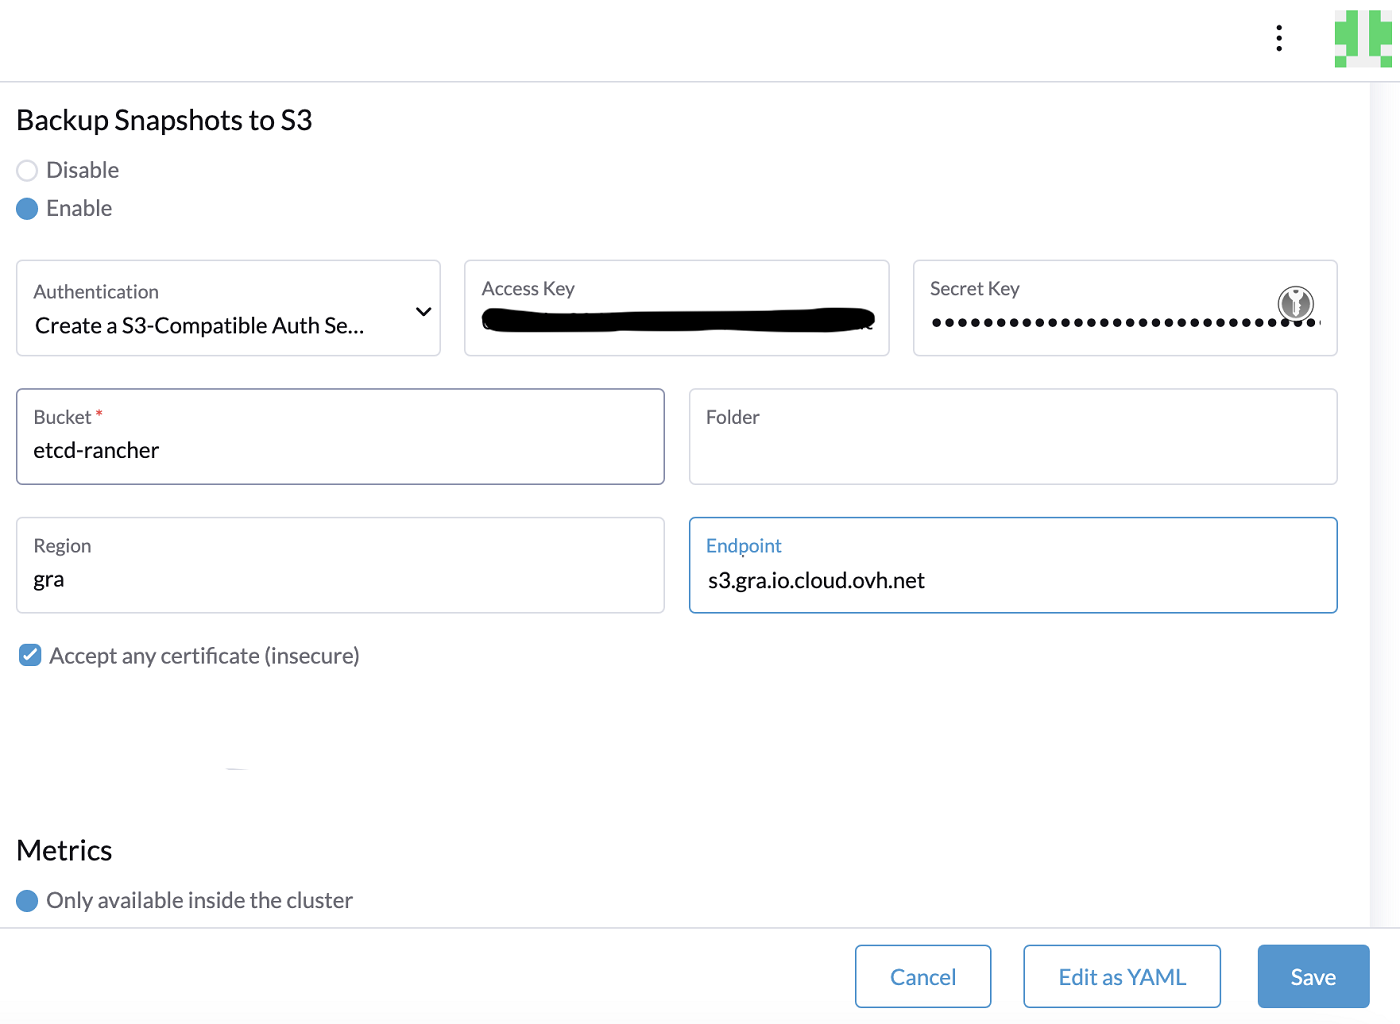Click the green application logo
The image size is (1400, 1024).
point(1362,40)
